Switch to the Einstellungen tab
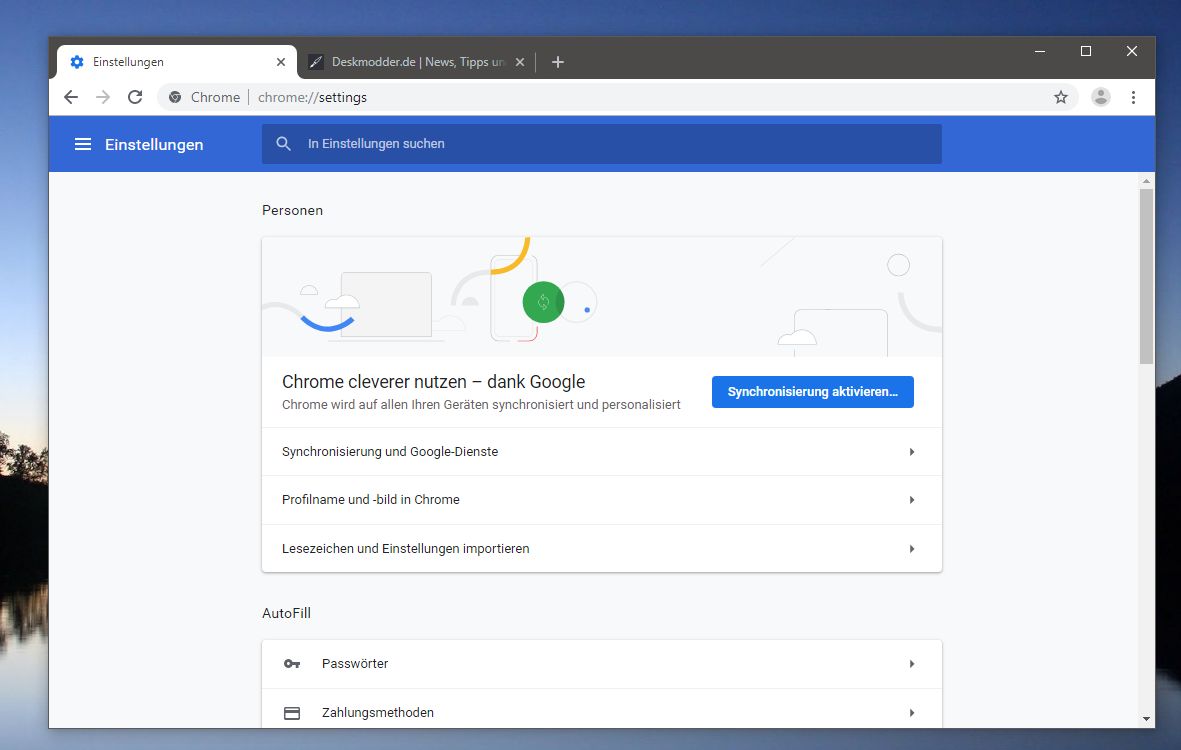Screen dimensions: 1181x750 coord(176,62)
